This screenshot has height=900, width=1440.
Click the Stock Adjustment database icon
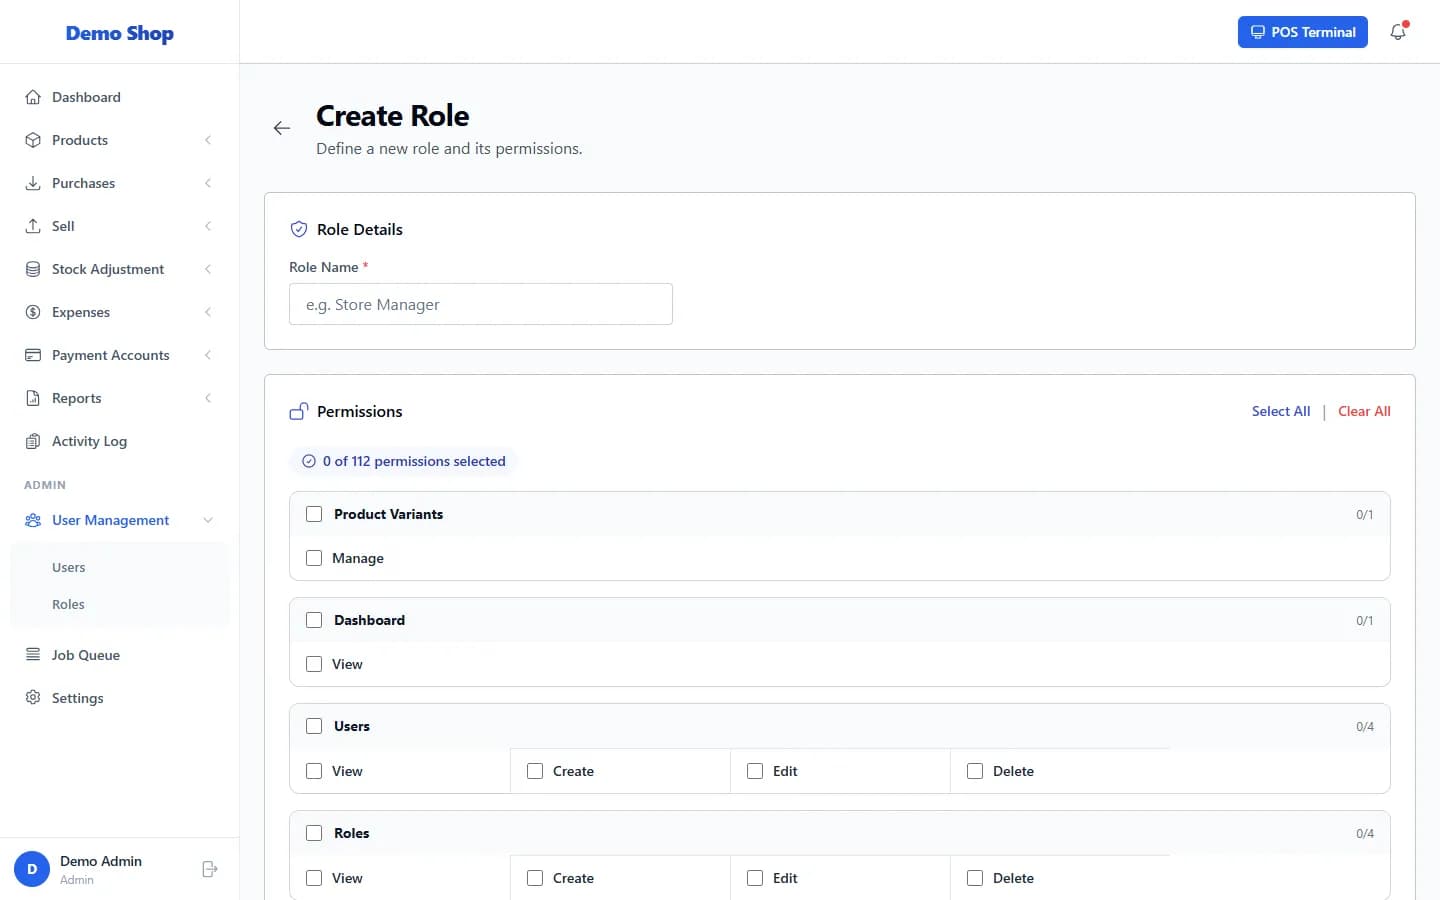33,269
